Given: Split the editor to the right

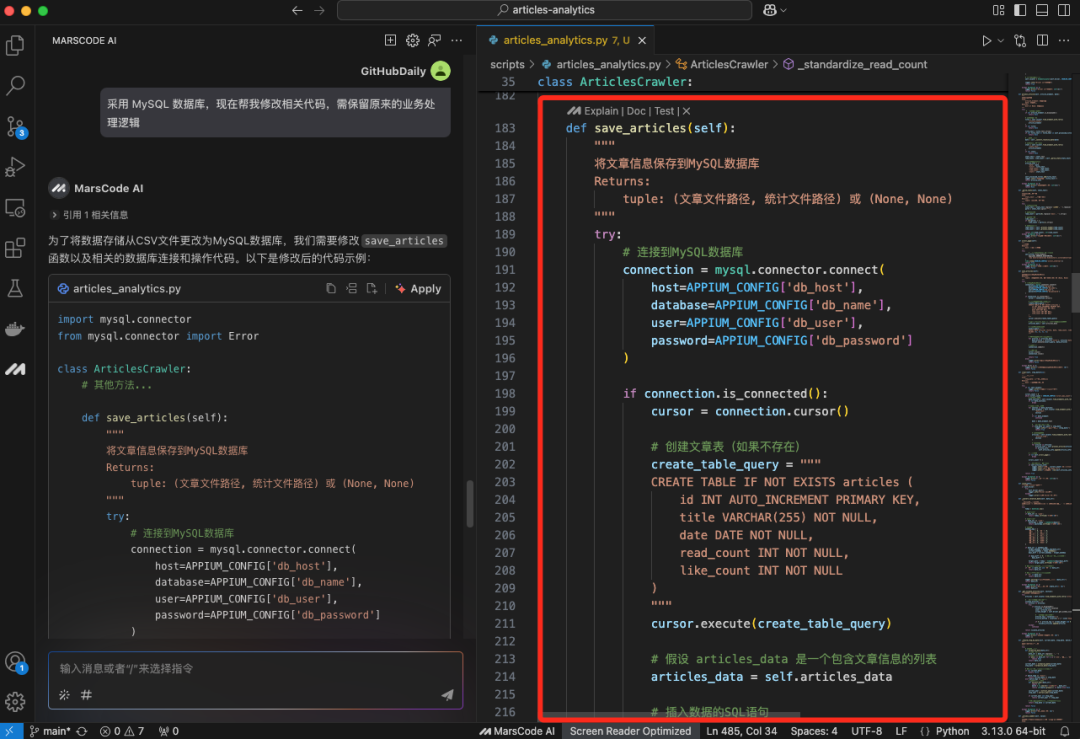Looking at the screenshot, I should [1042, 41].
